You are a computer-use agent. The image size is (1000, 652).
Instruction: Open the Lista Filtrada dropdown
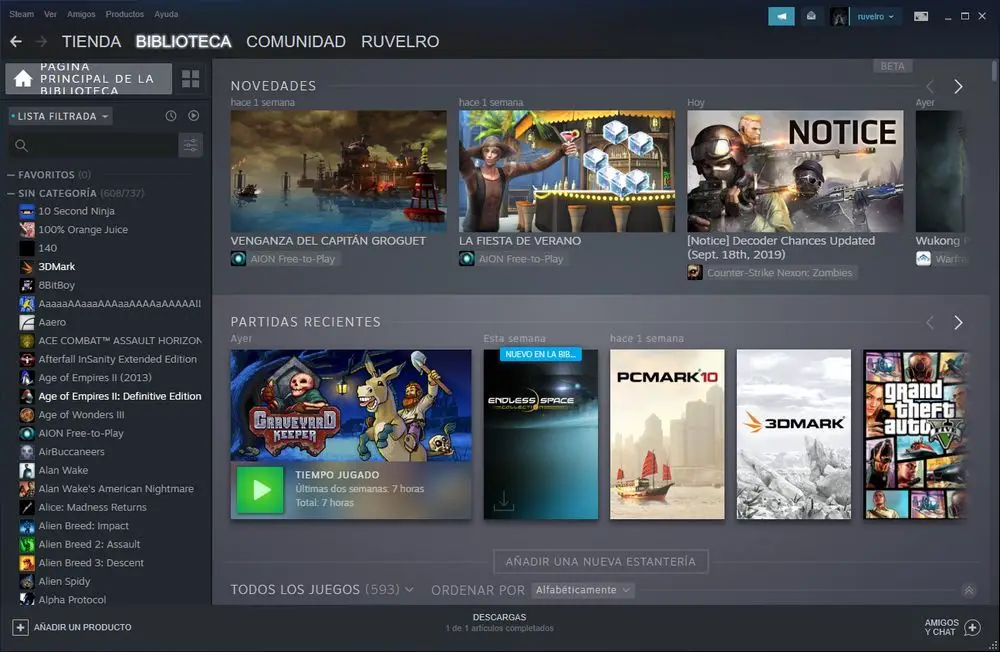pos(61,116)
